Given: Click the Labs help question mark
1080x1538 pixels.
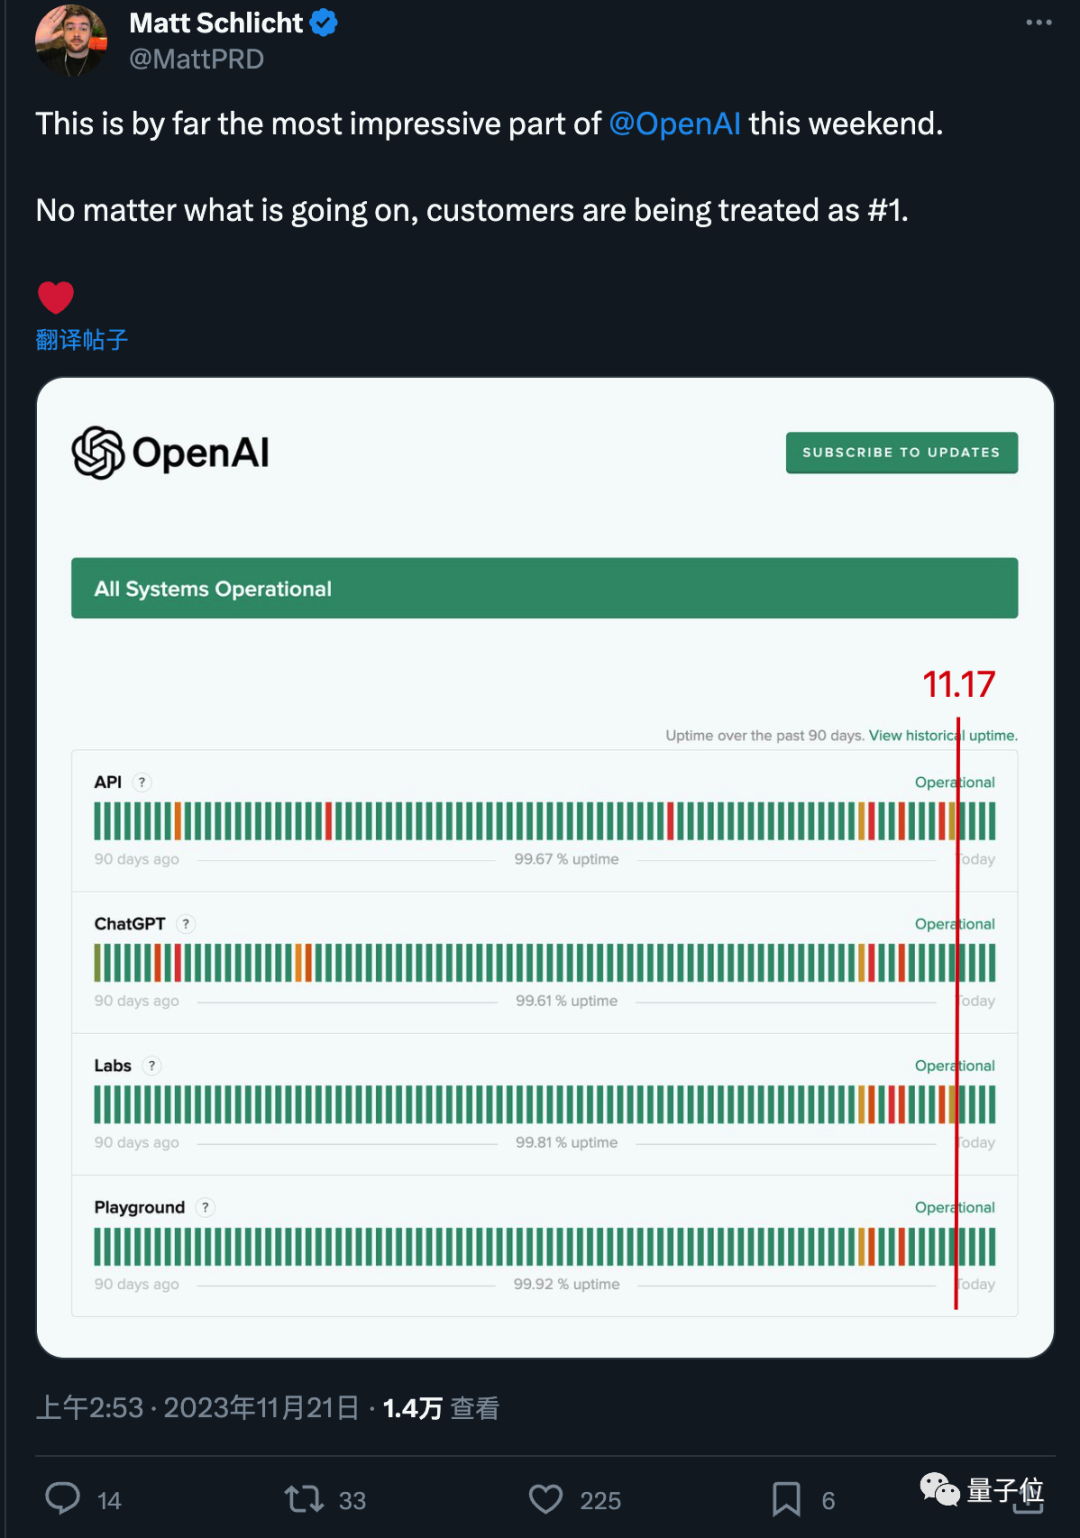Looking at the screenshot, I should [x=152, y=1066].
